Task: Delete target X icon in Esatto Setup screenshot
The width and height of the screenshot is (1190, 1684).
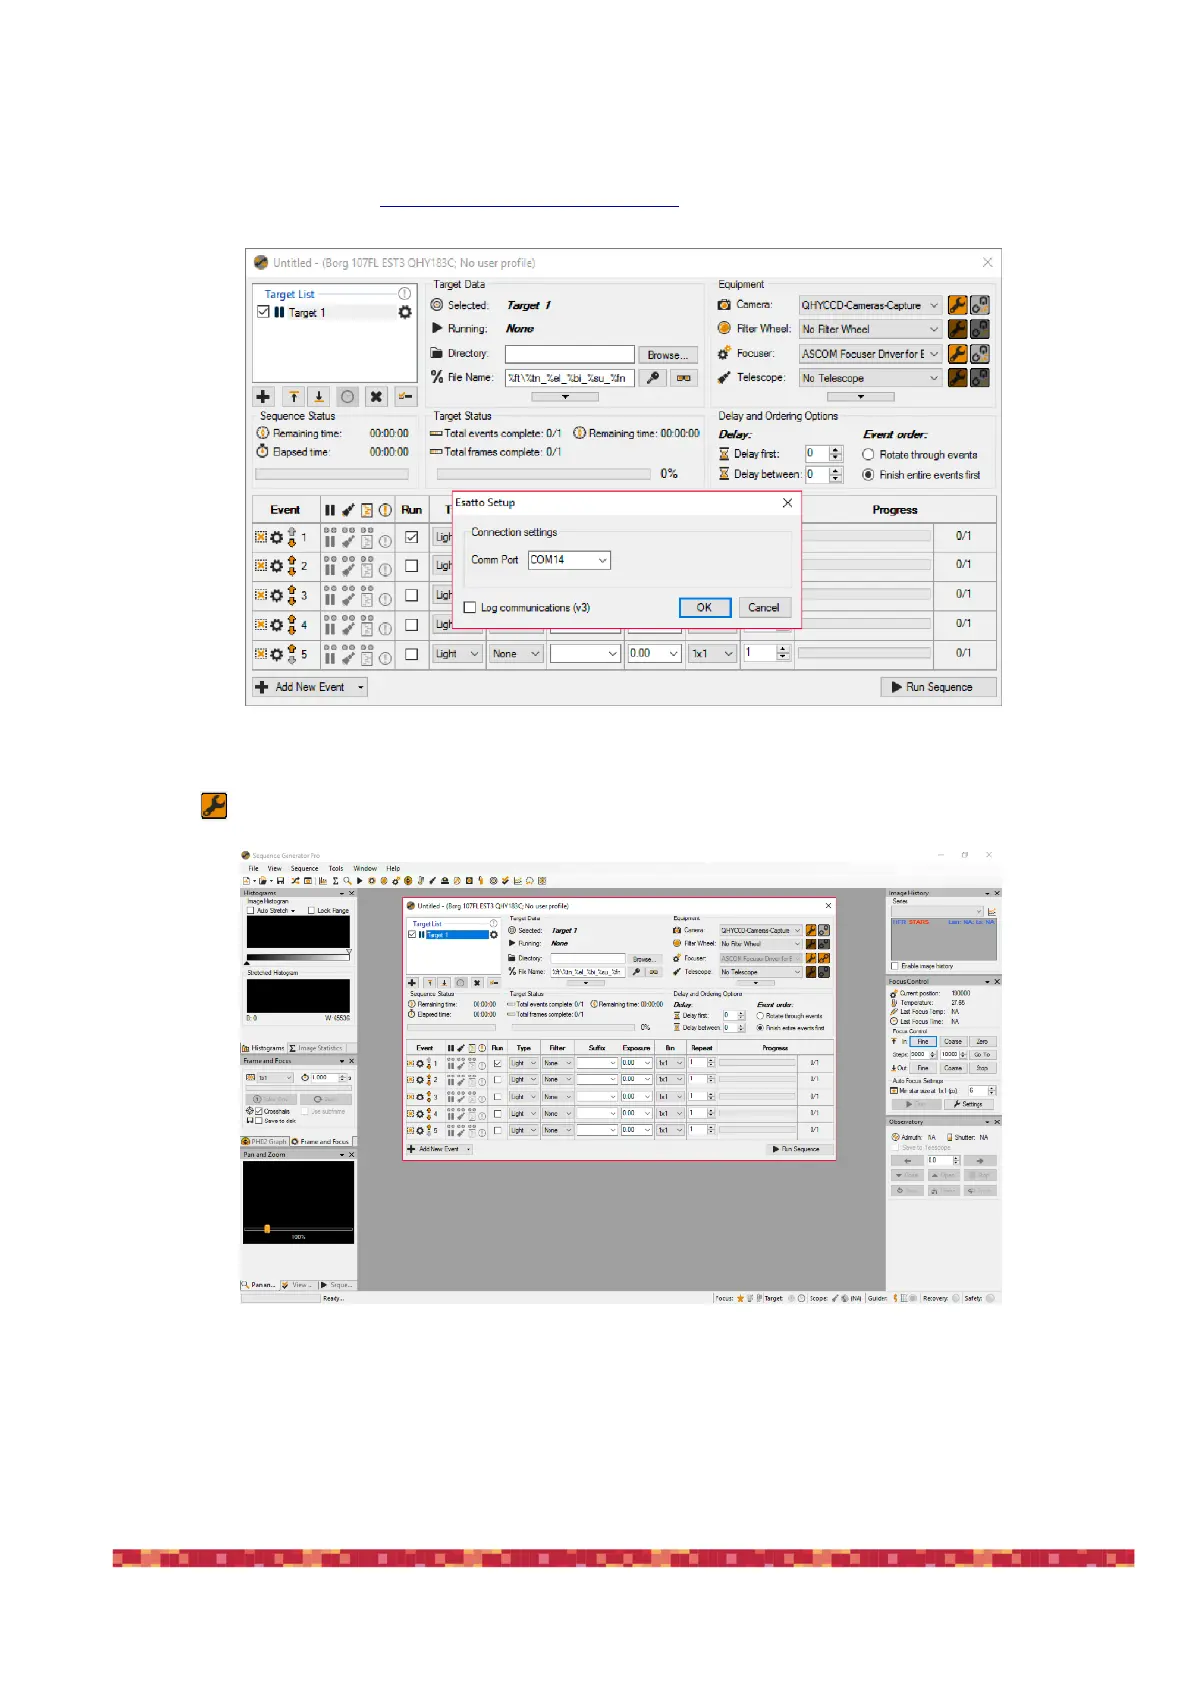Action: pos(376,397)
